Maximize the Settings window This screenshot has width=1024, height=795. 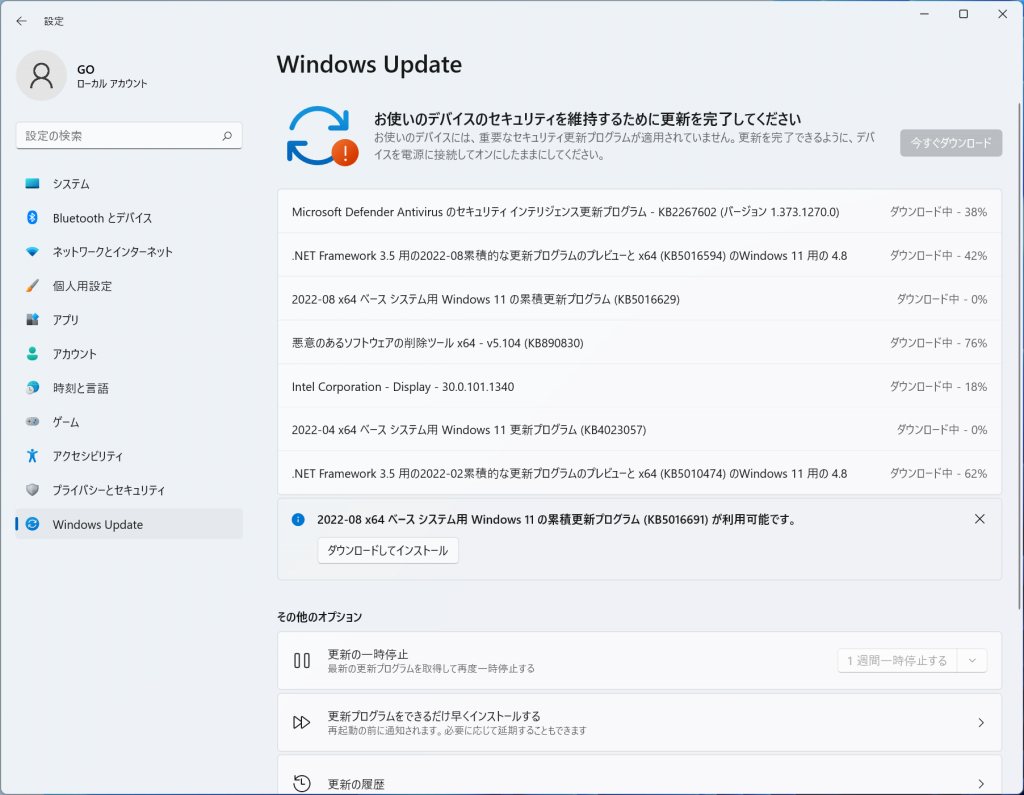963,14
